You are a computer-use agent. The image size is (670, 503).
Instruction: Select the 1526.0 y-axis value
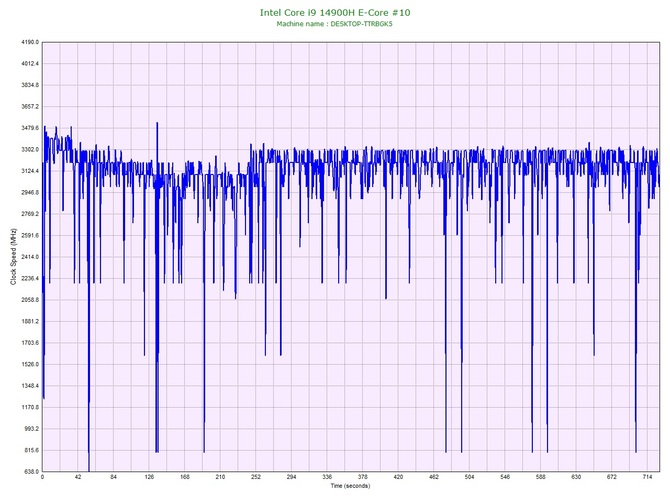(30, 364)
